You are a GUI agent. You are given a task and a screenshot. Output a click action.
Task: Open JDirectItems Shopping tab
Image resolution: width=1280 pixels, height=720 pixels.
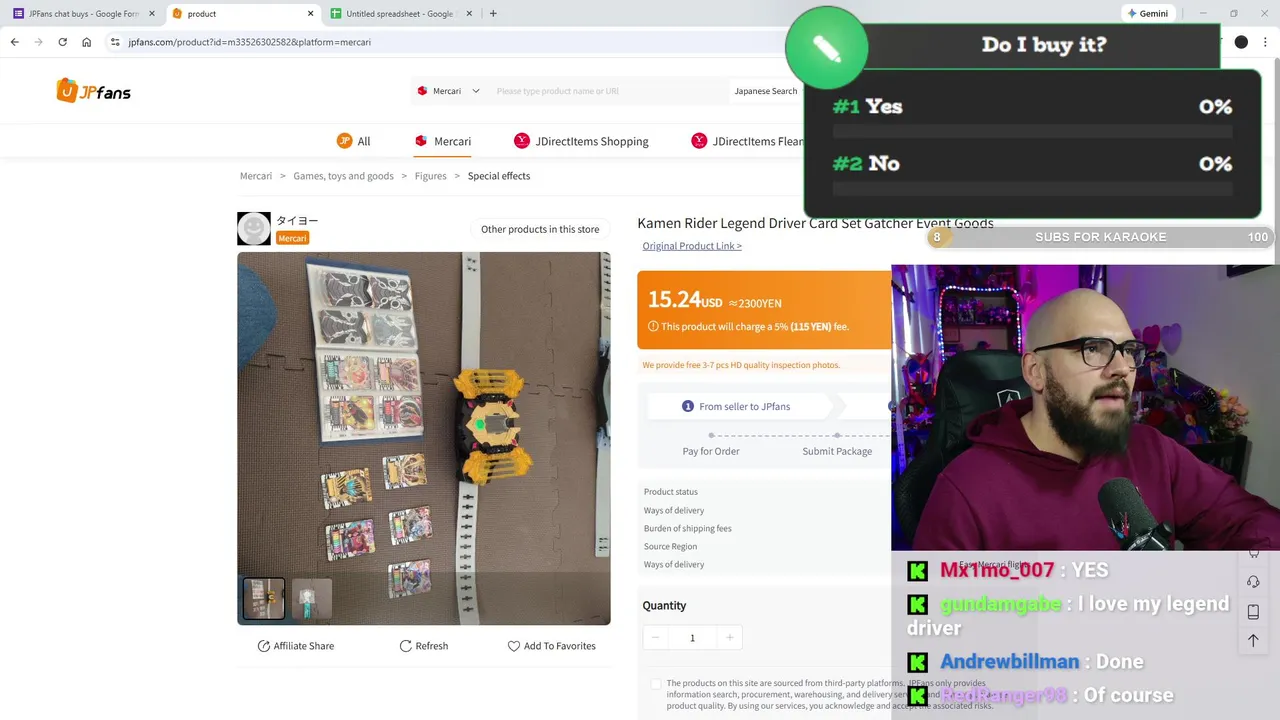point(581,141)
